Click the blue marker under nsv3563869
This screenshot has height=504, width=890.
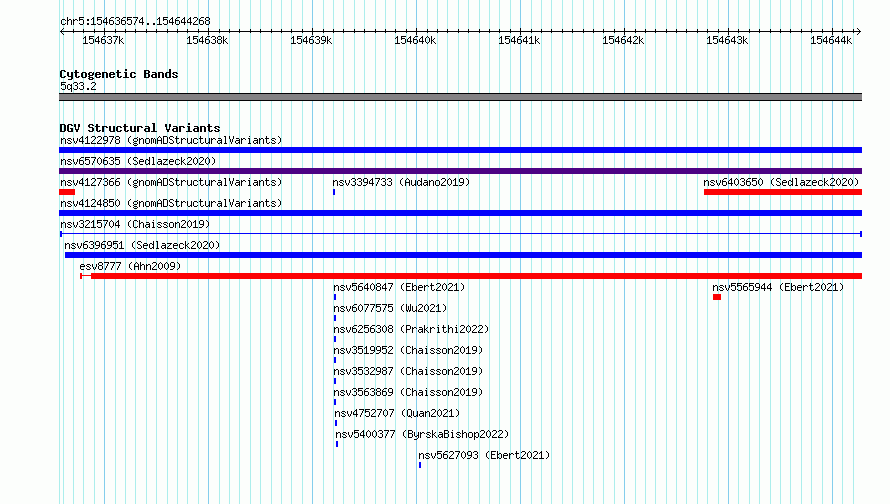(x=335, y=402)
